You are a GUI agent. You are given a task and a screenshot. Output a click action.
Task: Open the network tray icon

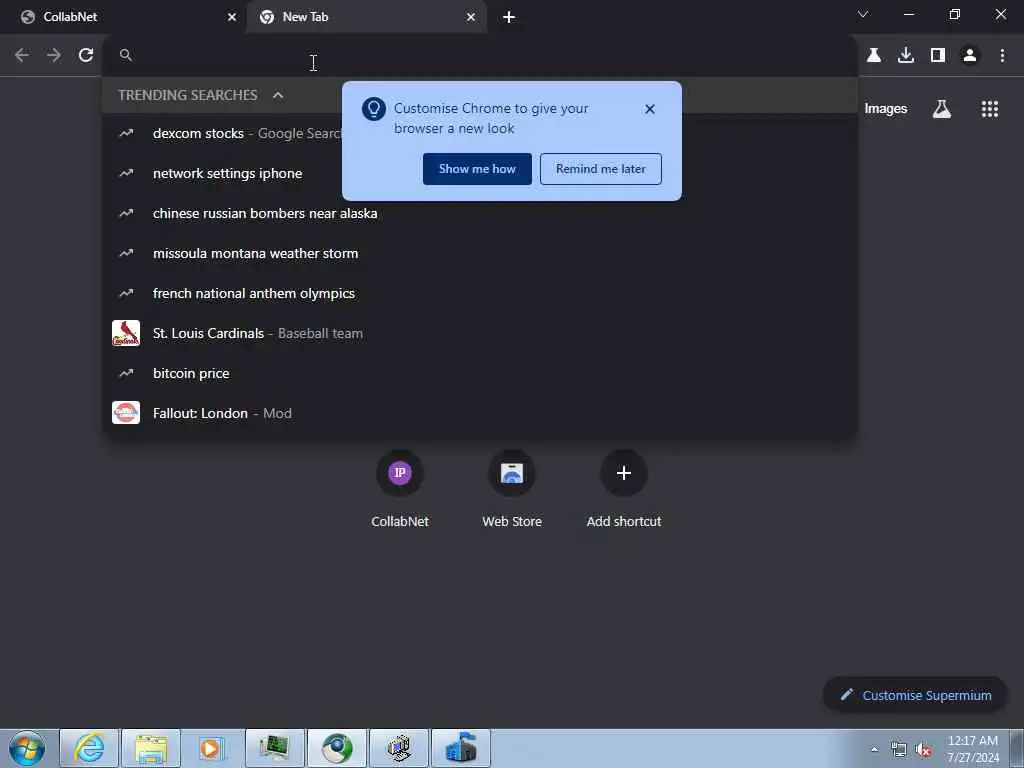899,750
